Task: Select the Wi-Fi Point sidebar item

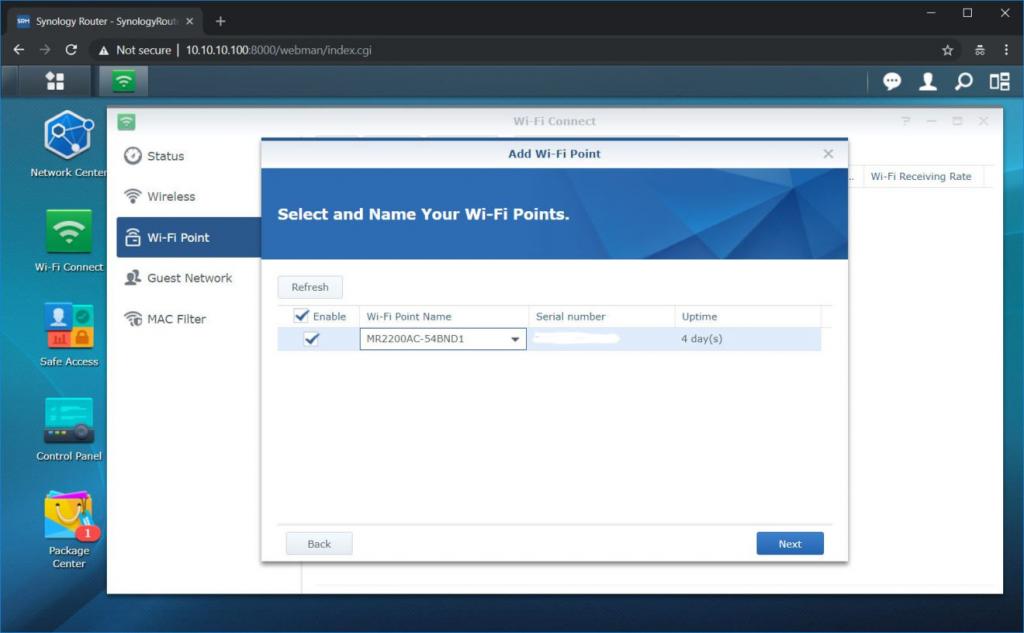Action: [x=188, y=237]
